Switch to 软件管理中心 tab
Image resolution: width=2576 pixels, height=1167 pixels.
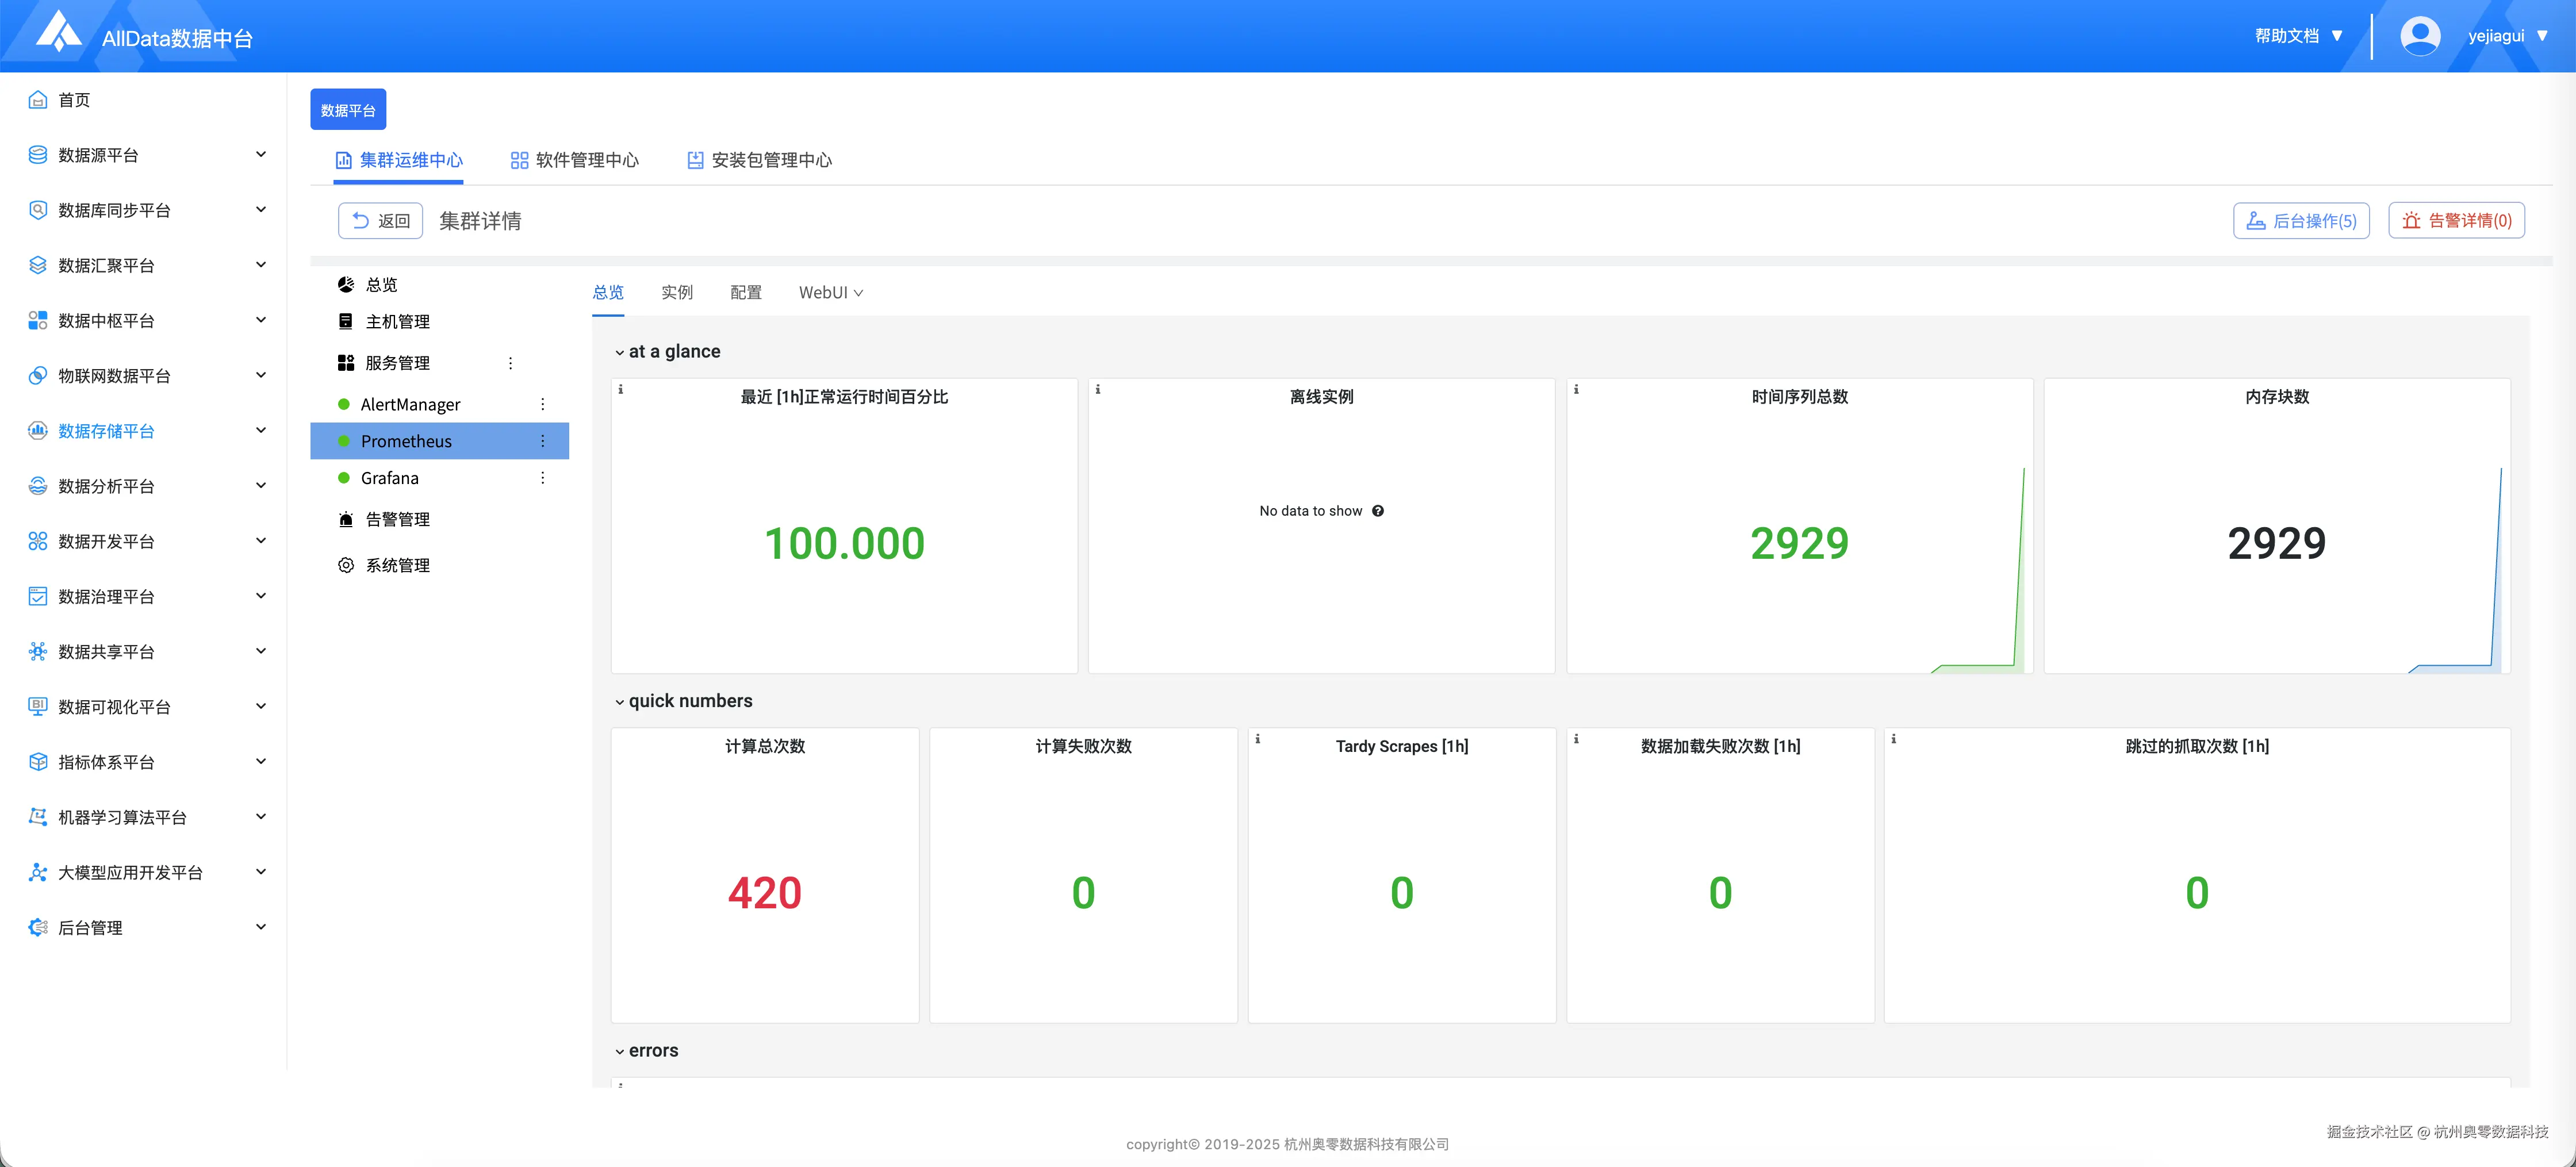(x=574, y=160)
